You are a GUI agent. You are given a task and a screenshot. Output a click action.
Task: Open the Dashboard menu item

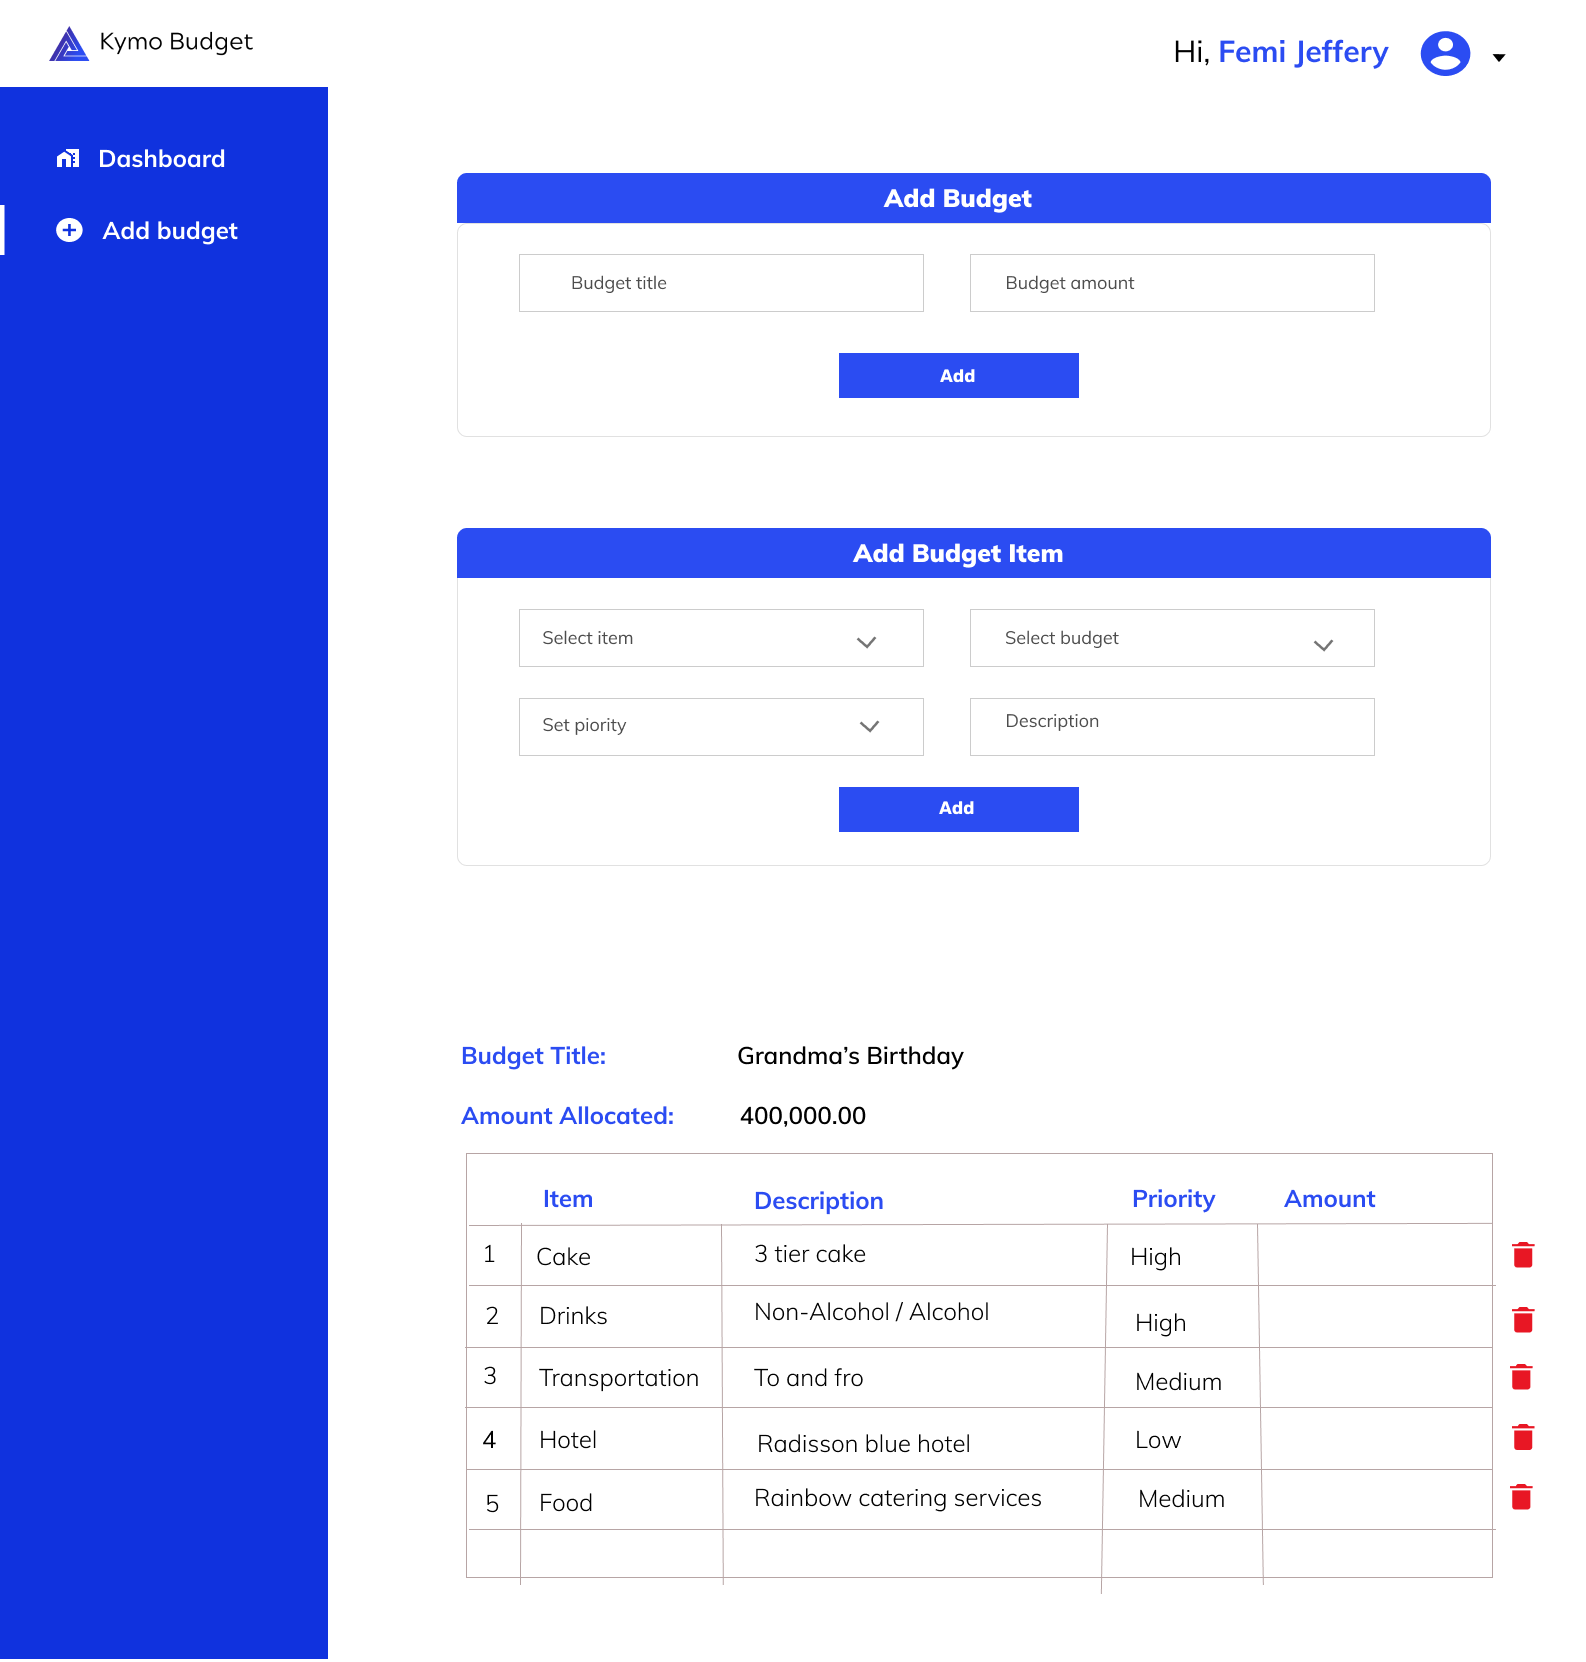(164, 159)
